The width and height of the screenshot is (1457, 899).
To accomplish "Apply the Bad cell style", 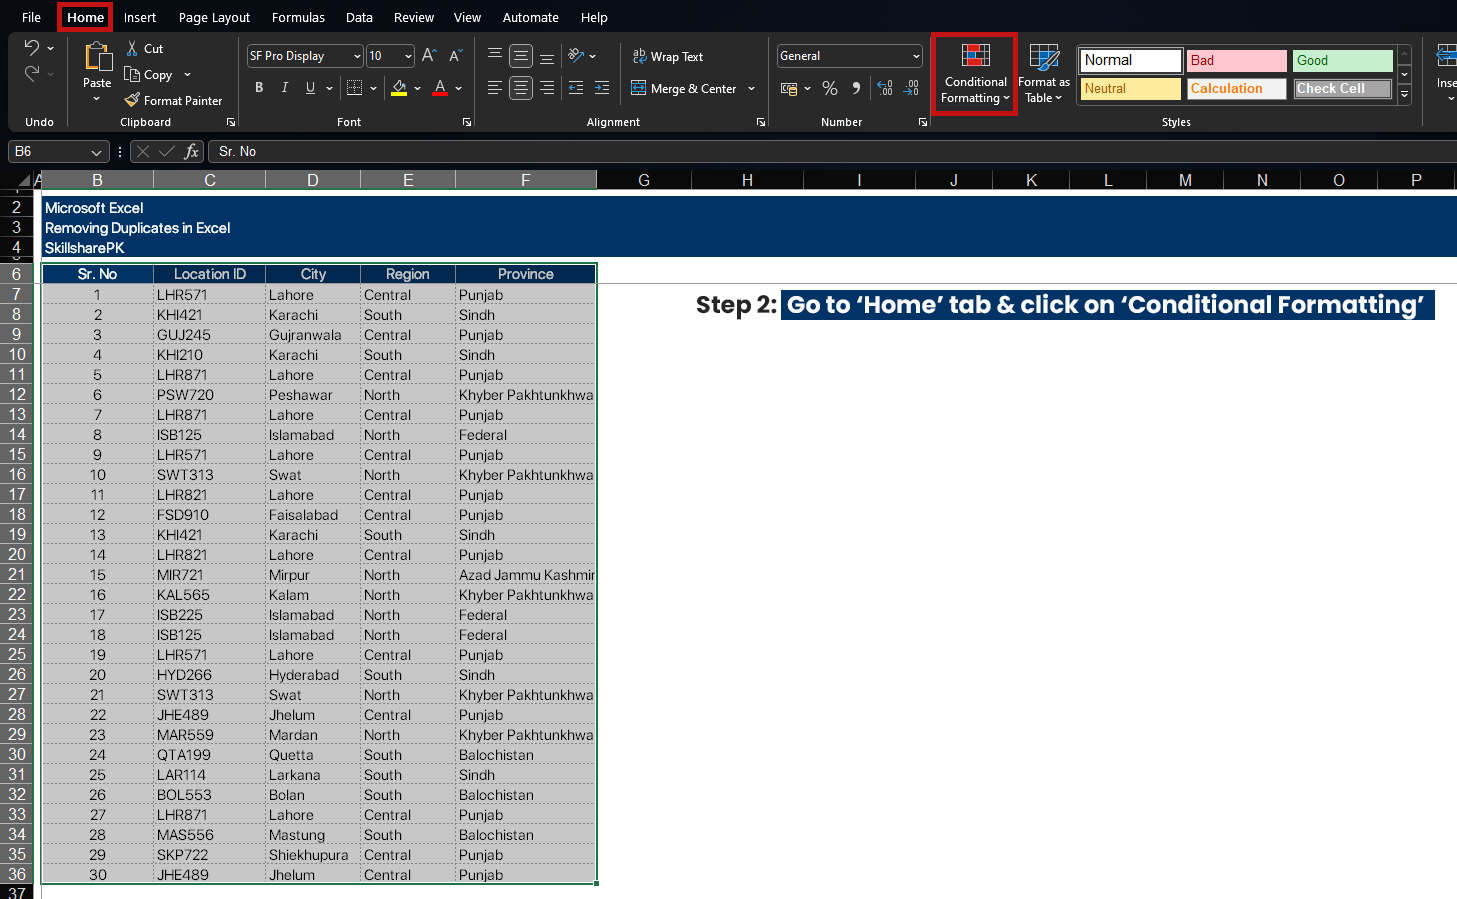I will [1237, 60].
